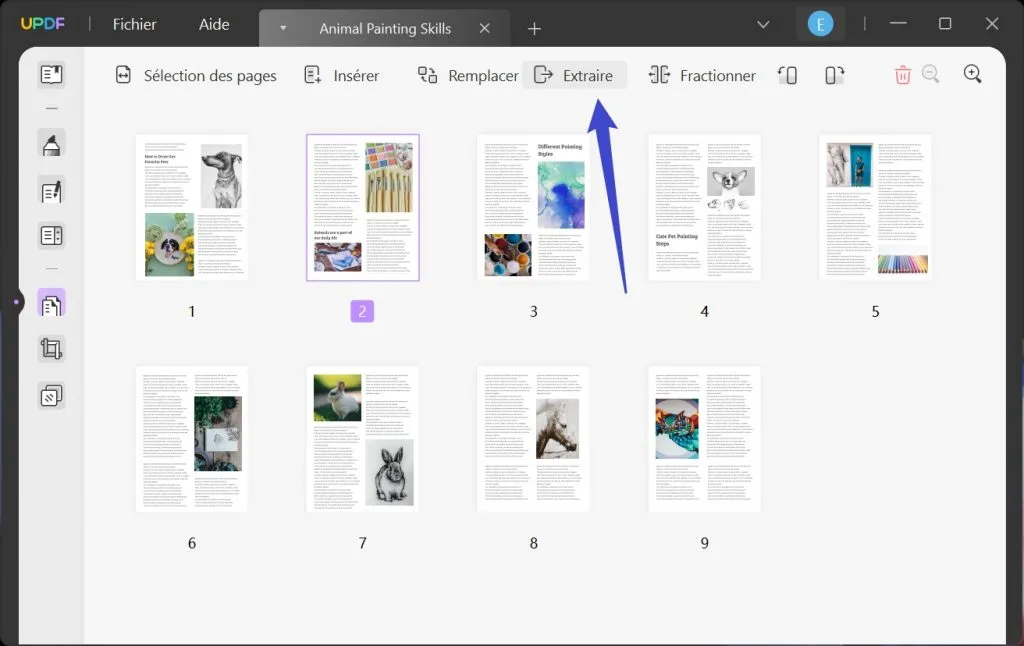Screen dimensions: 1024x646
Task: Open the Aide menu
Action: (213, 24)
